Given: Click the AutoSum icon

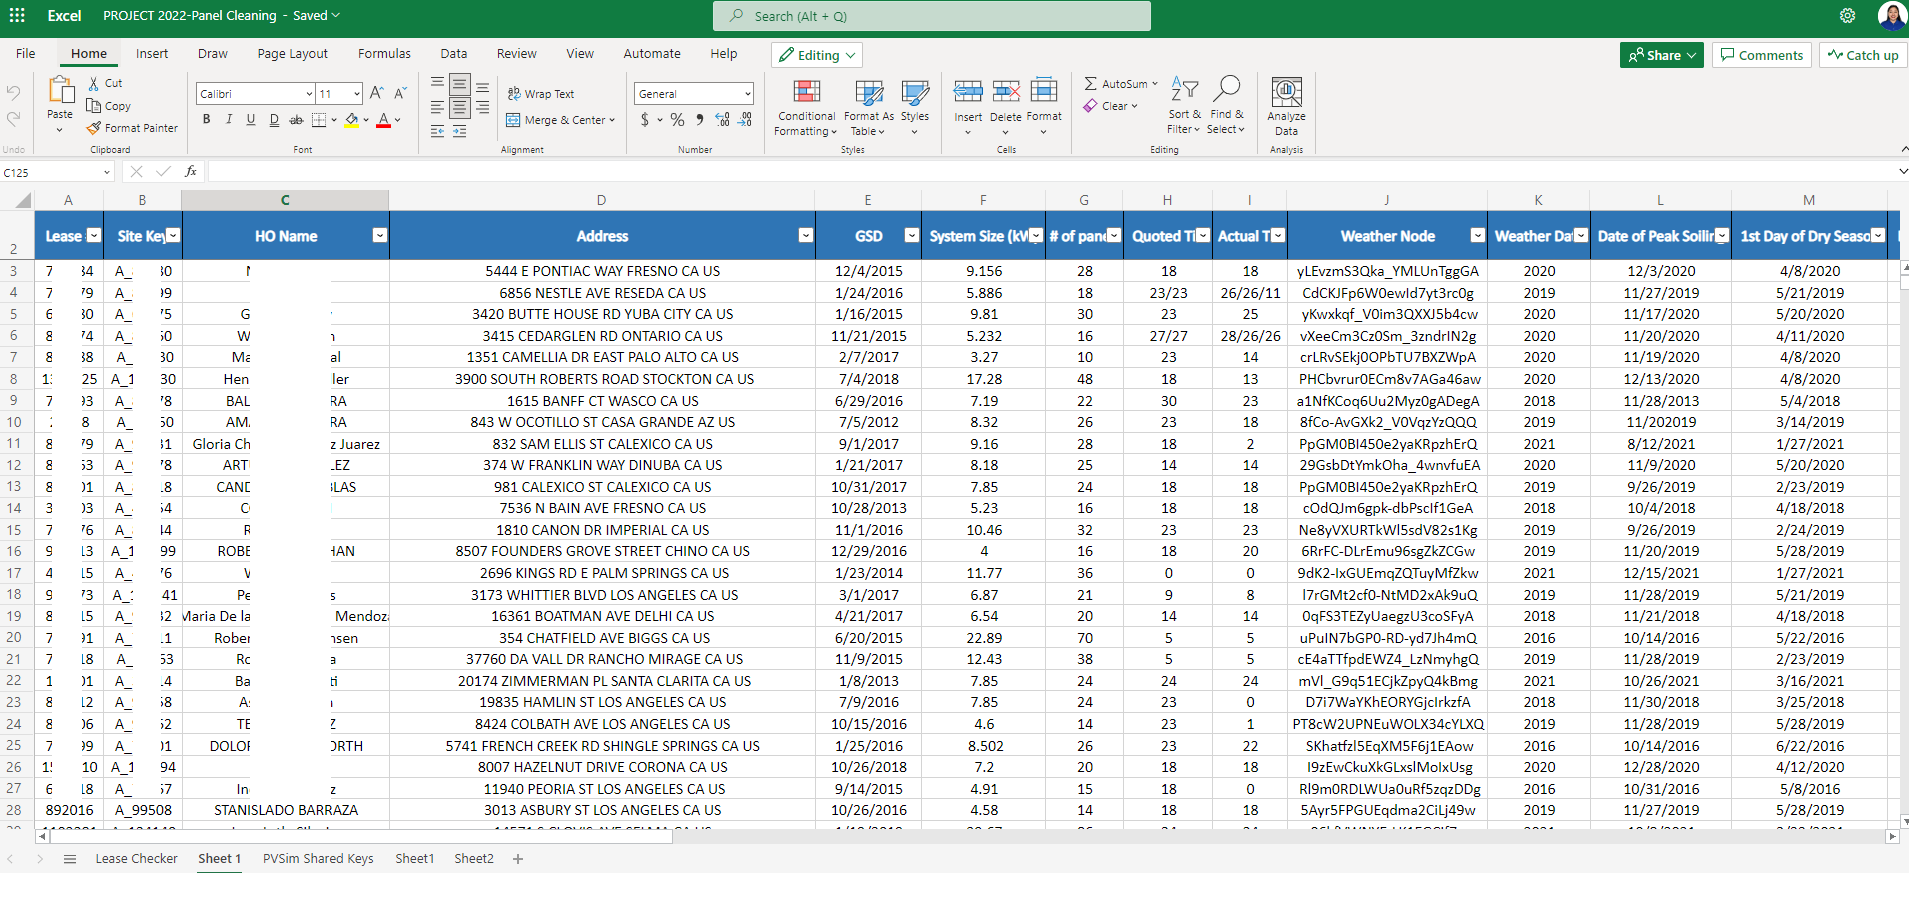Looking at the screenshot, I should [1091, 84].
